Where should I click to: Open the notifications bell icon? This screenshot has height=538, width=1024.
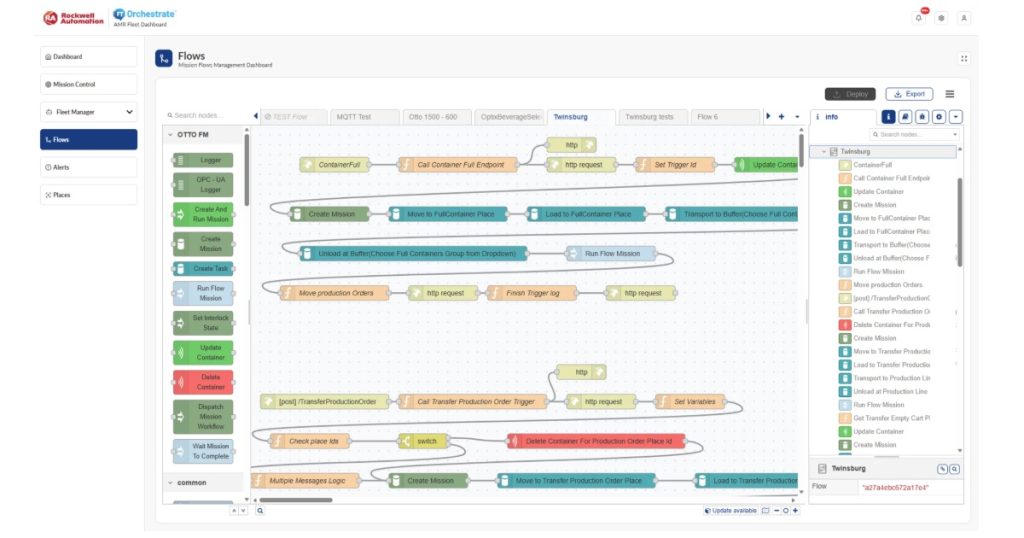click(x=919, y=18)
